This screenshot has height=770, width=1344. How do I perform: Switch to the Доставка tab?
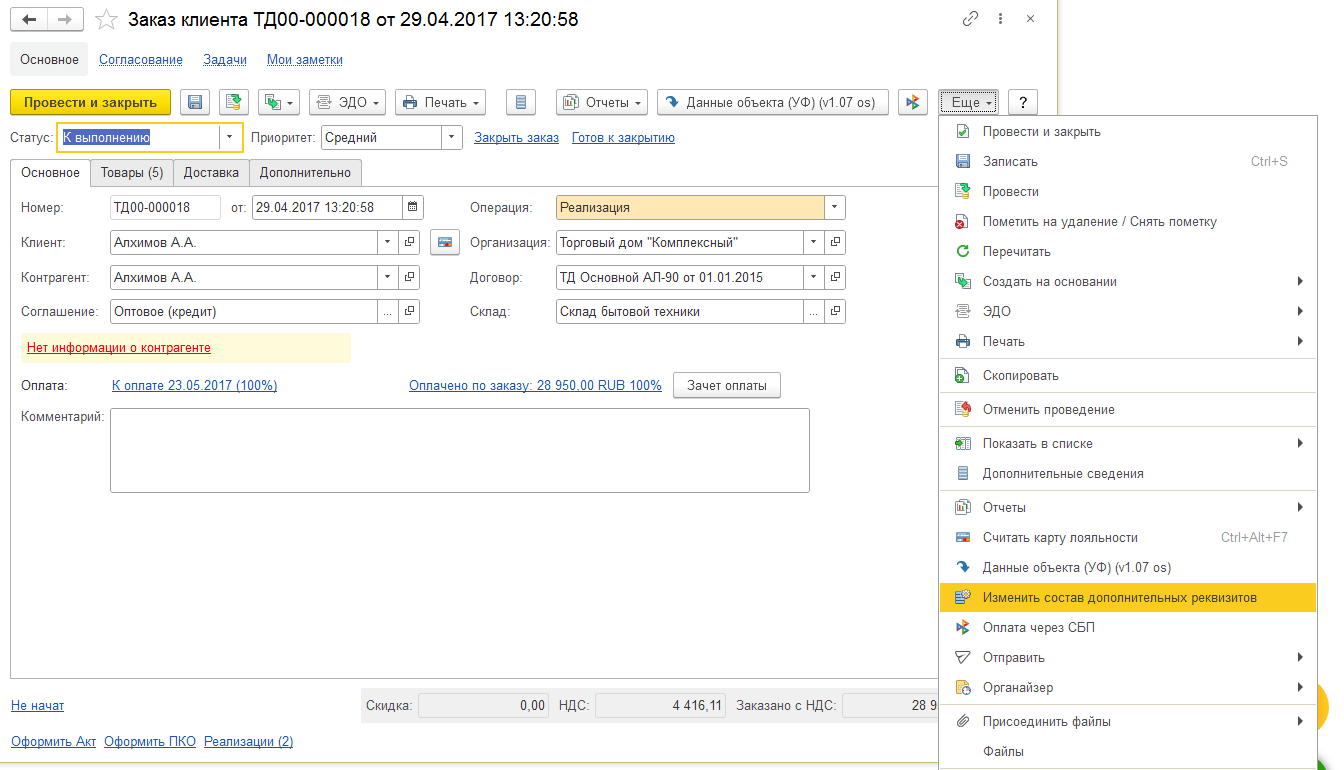pos(211,172)
